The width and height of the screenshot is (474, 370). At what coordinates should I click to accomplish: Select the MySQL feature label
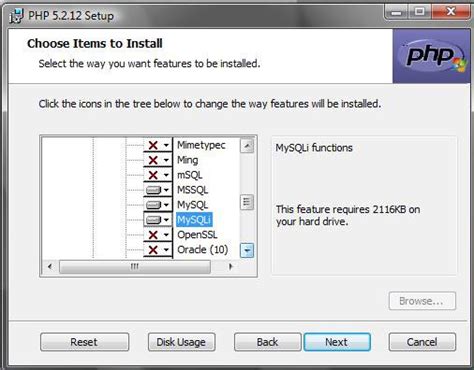(x=192, y=205)
